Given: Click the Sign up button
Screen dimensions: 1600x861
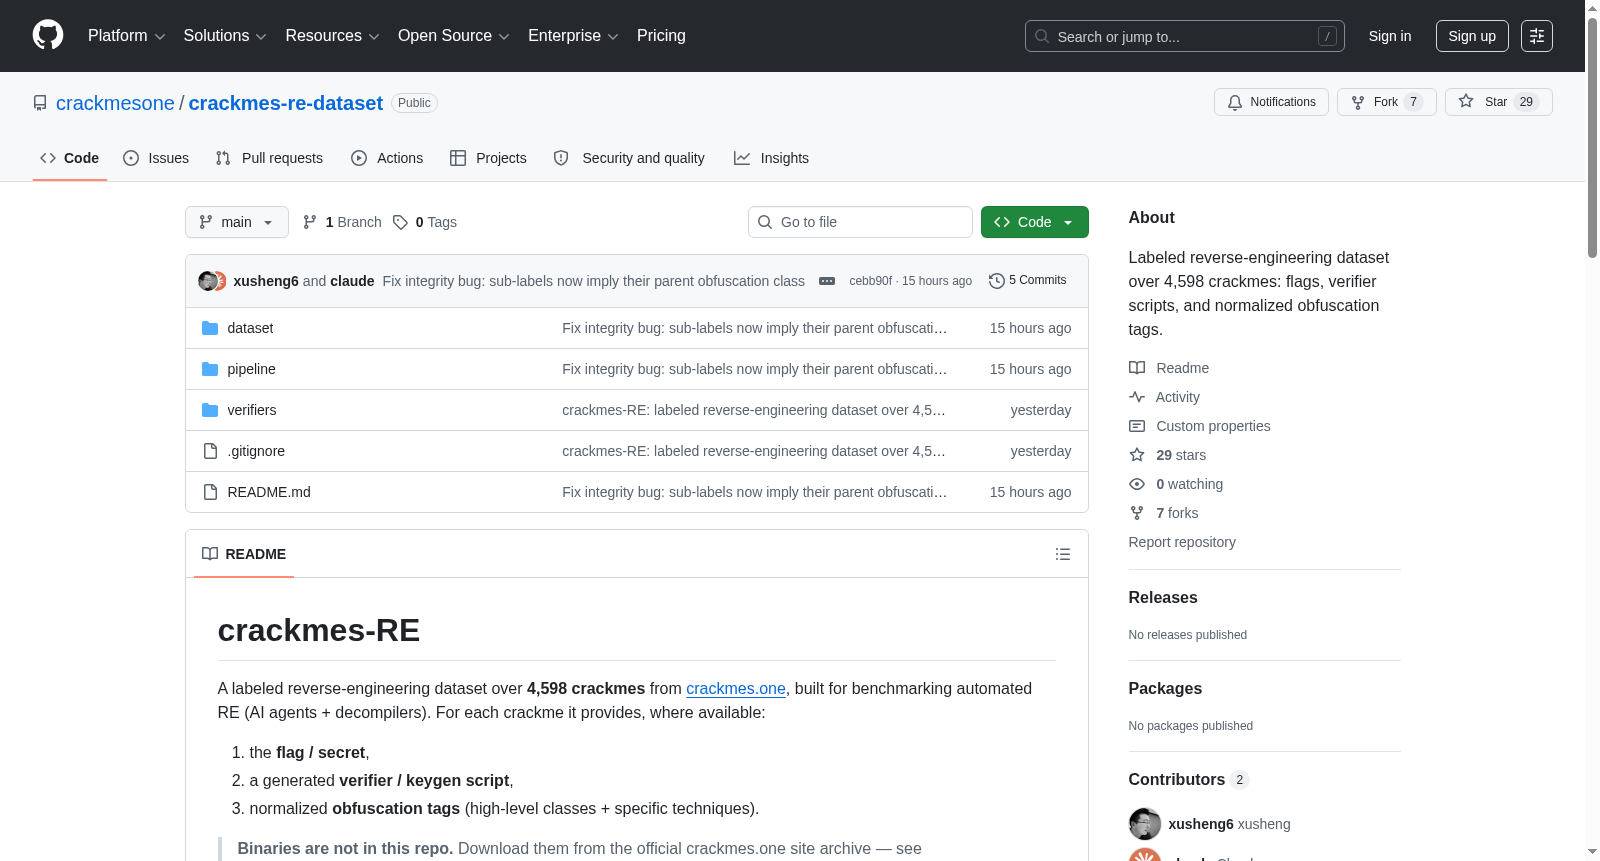Looking at the screenshot, I should 1472,36.
